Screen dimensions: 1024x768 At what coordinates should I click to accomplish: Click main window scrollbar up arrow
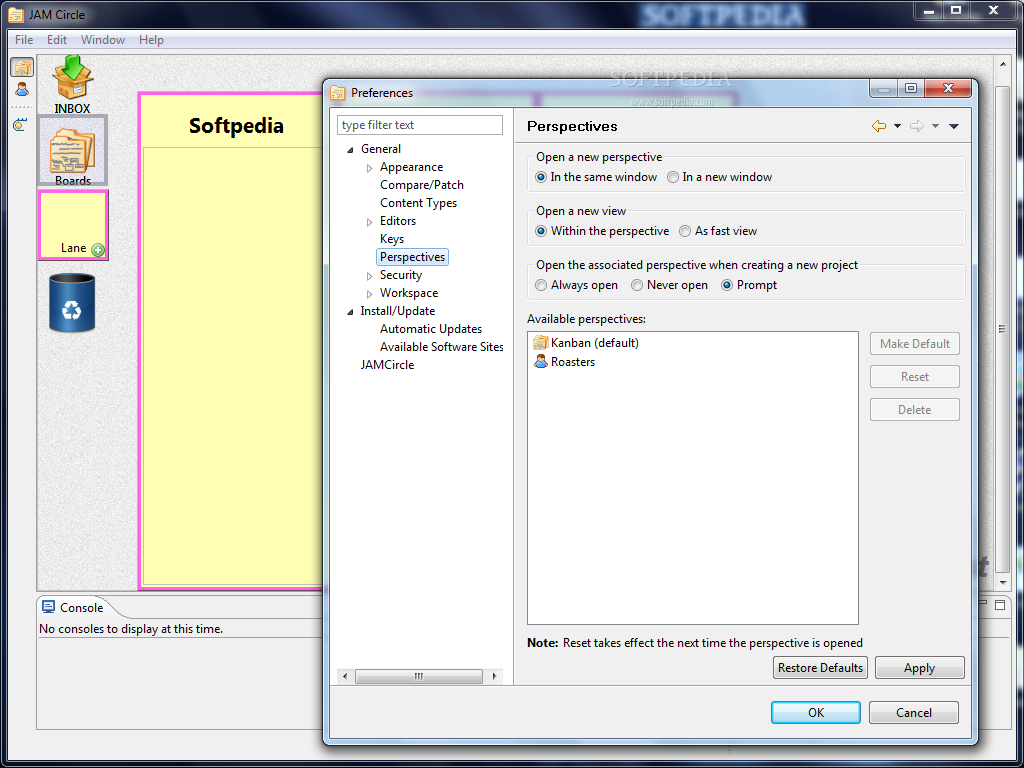point(1003,64)
